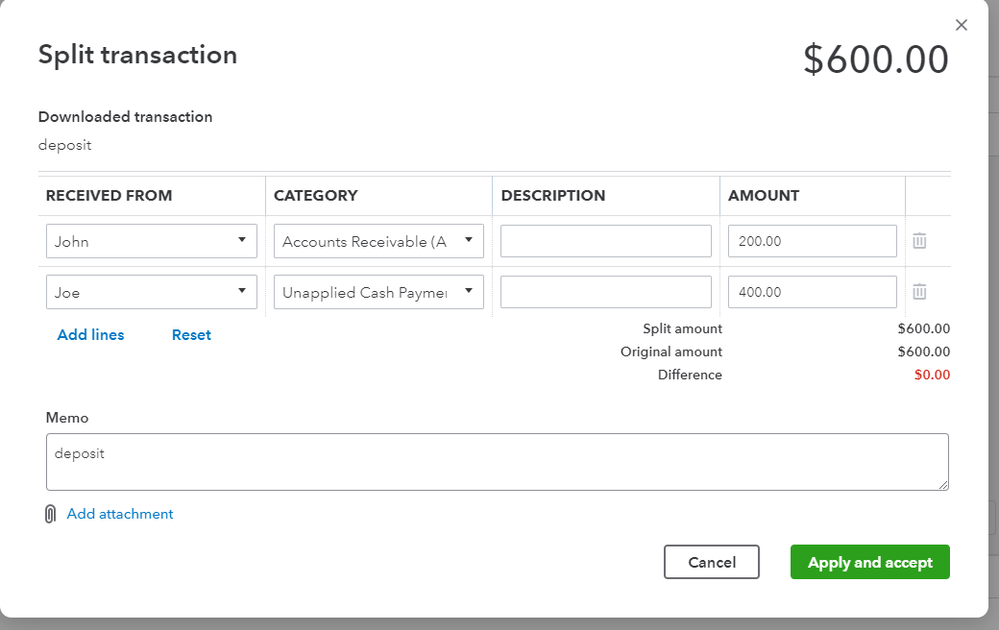Open the John received-from dropdown
The width and height of the screenshot is (999, 630).
tap(151, 241)
